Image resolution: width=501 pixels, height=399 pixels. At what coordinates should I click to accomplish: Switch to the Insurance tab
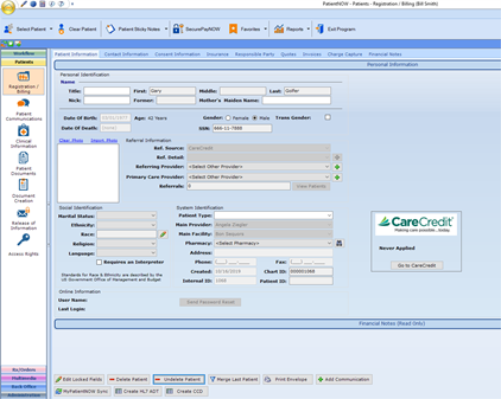[217, 54]
